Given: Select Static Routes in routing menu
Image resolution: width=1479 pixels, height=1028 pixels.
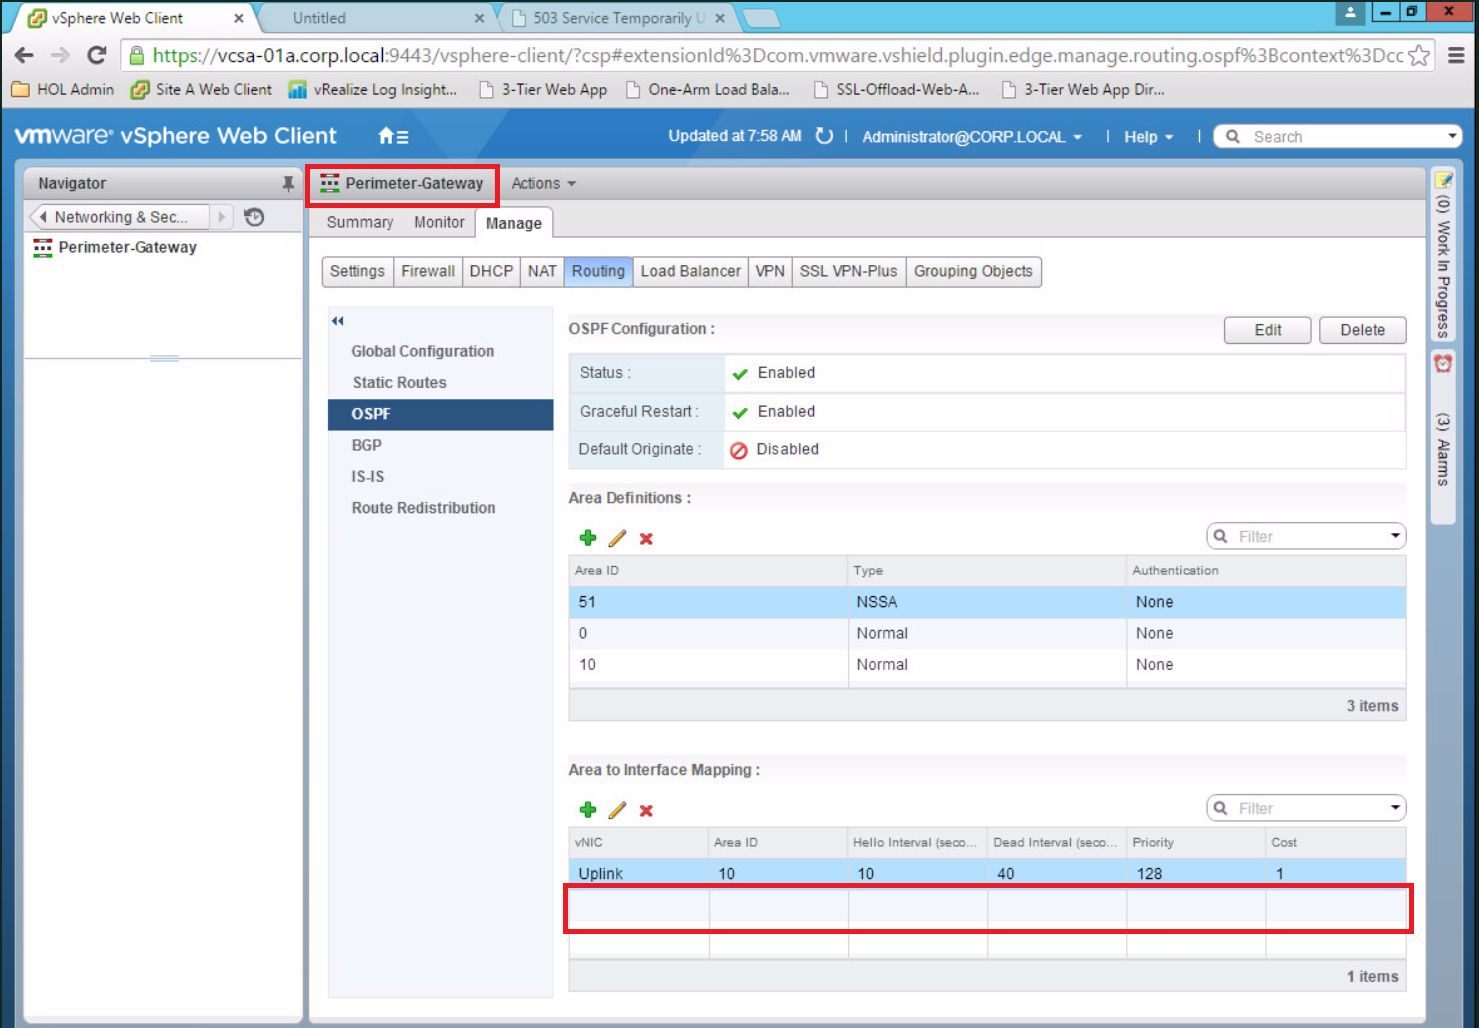Looking at the screenshot, I should [x=440, y=382].
